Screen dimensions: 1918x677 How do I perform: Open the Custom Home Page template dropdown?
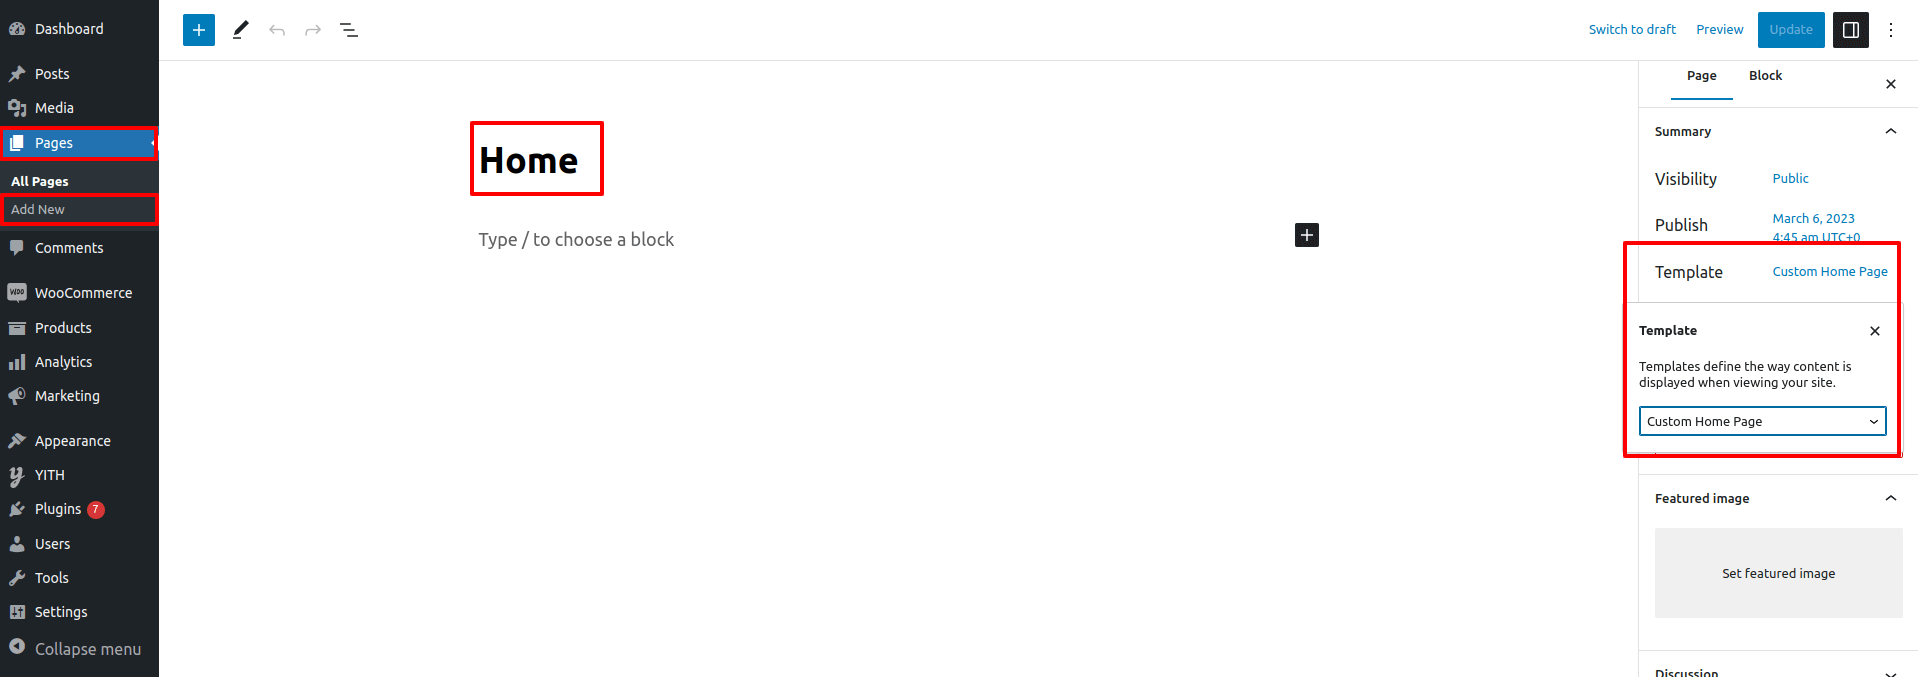1762,421
